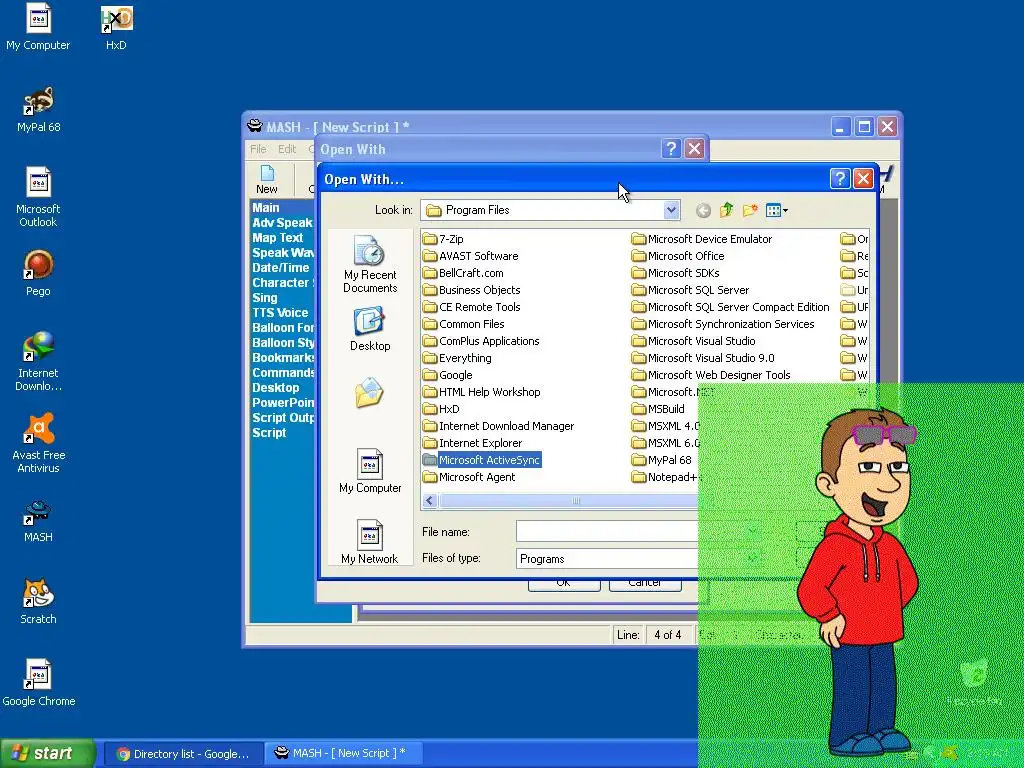The height and width of the screenshot is (768, 1024).
Task: Open My Documents folder icon in places bar
Action: 369,392
